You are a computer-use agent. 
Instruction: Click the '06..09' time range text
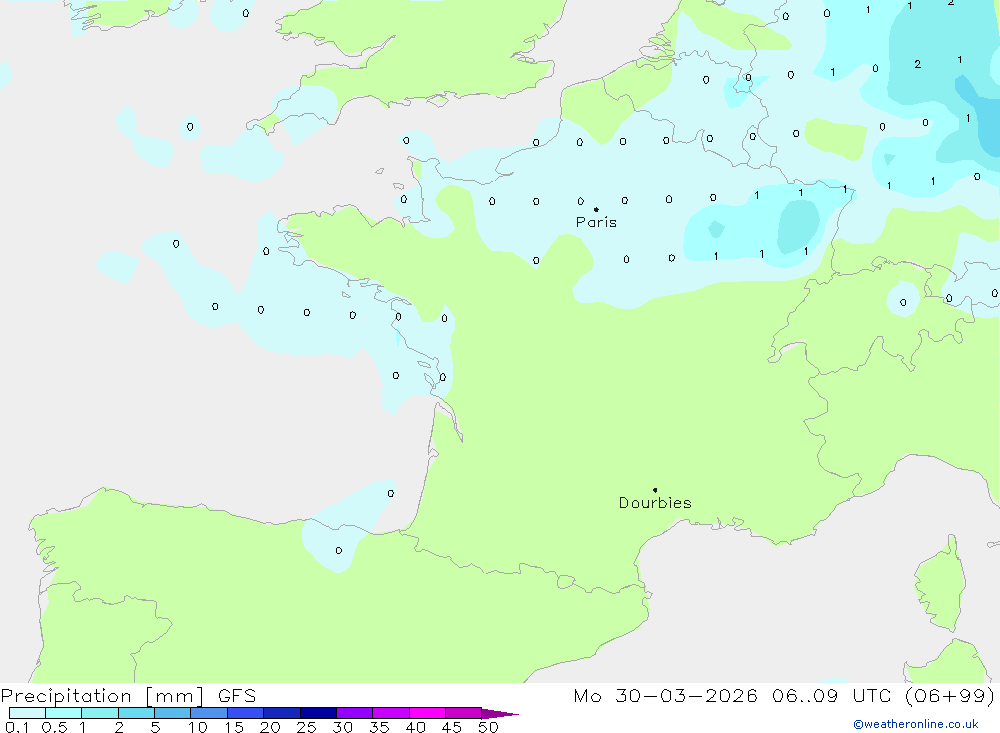[x=805, y=695]
